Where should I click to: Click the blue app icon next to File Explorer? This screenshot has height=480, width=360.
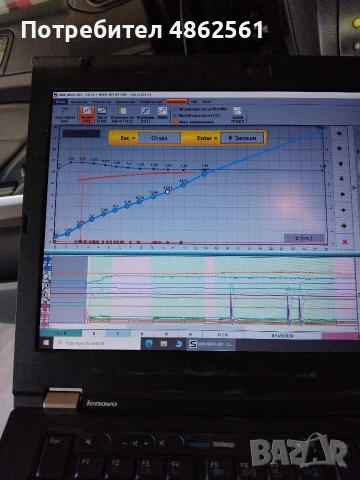[x=179, y=344]
